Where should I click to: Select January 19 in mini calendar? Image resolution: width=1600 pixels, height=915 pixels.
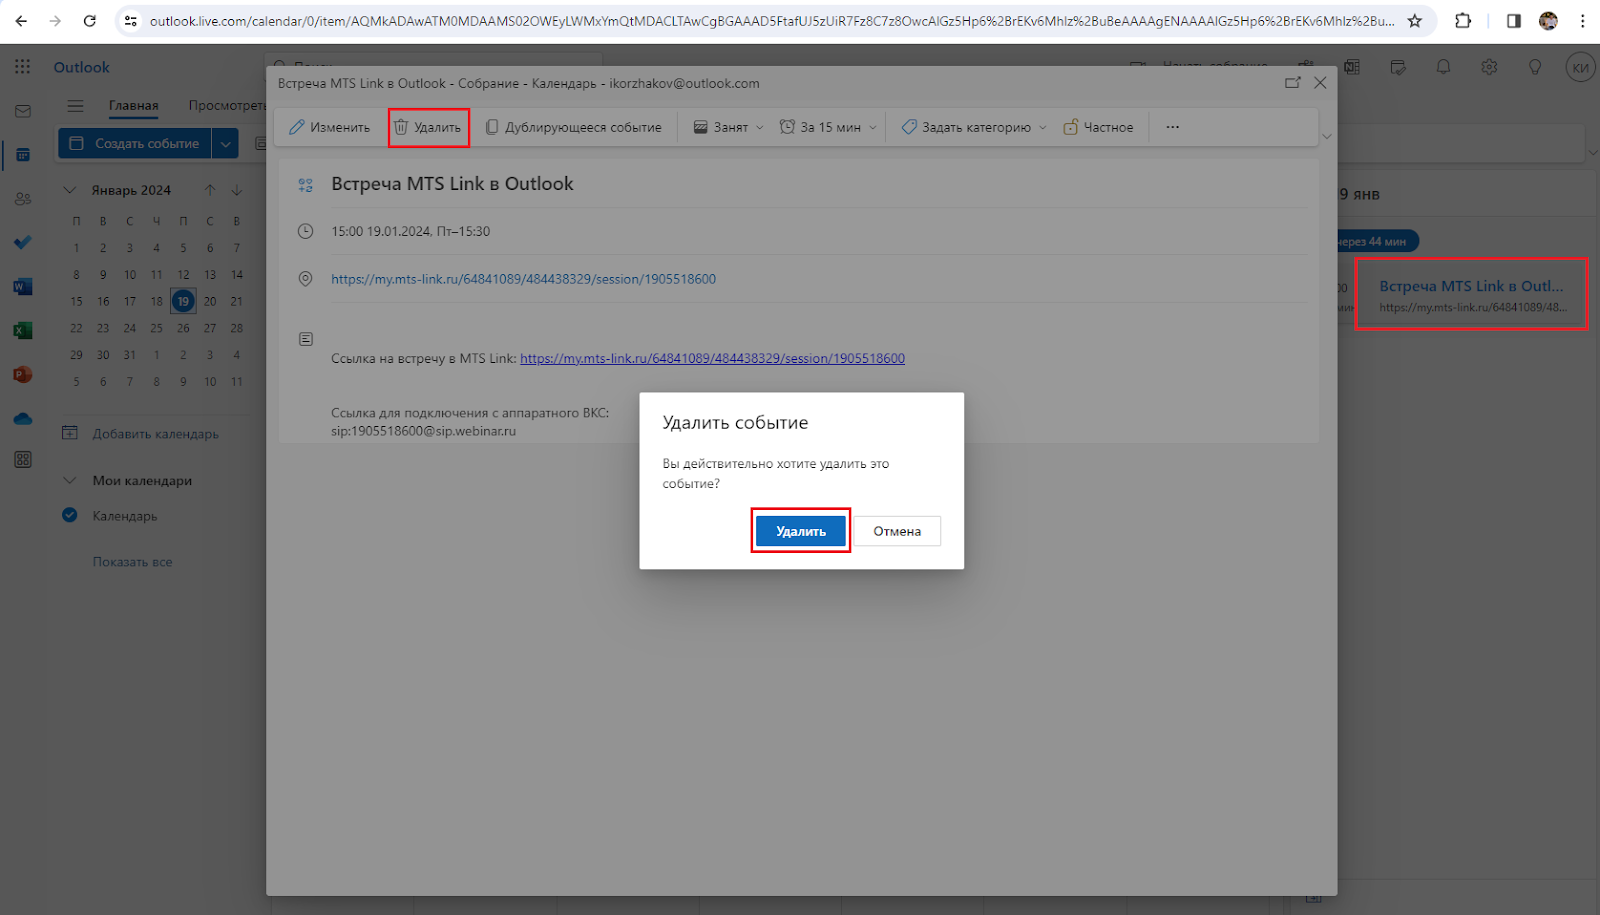183,301
